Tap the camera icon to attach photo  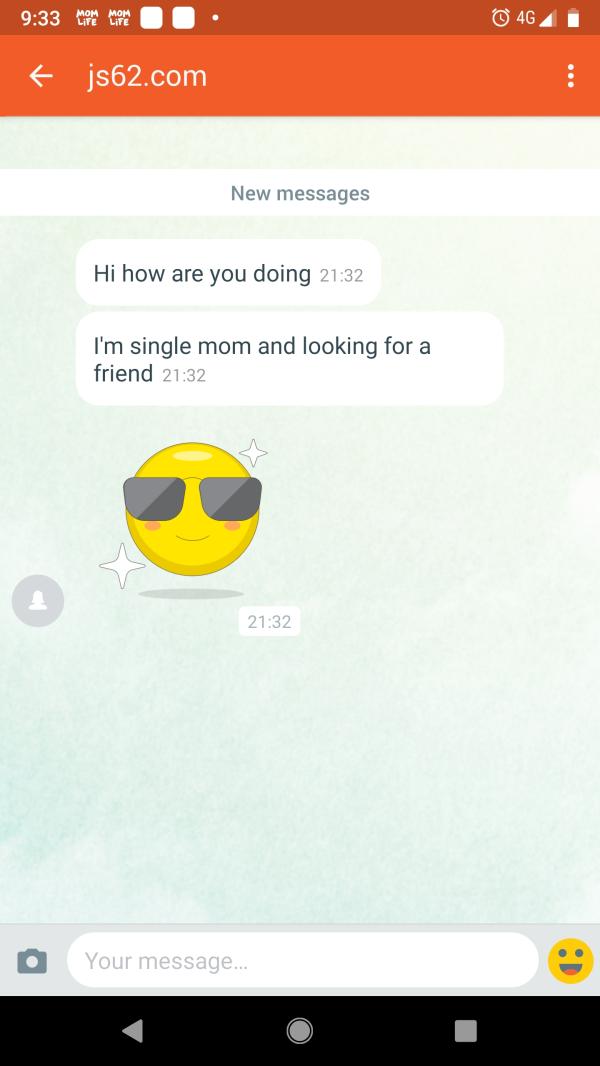click(32, 961)
